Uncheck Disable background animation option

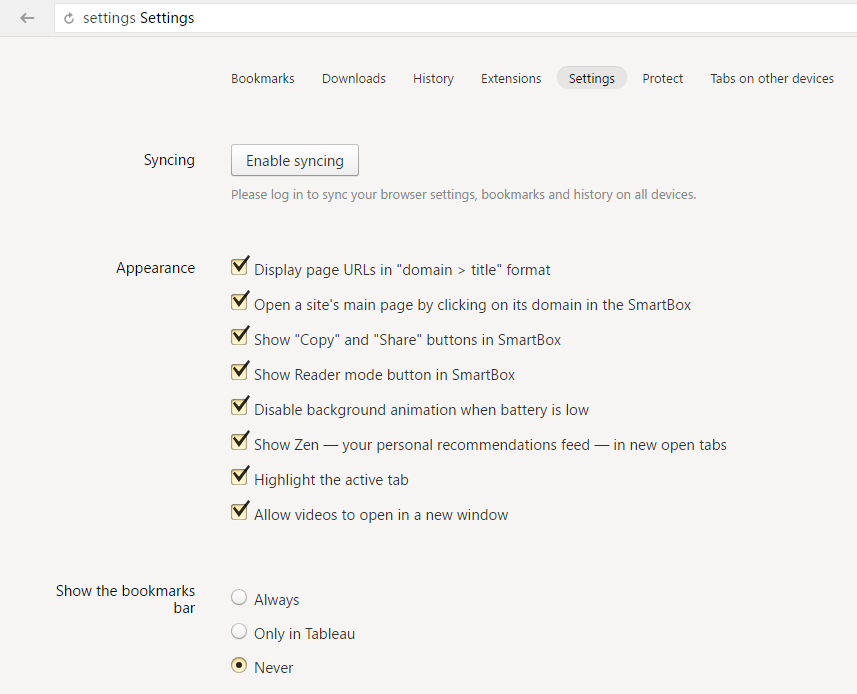(239, 407)
